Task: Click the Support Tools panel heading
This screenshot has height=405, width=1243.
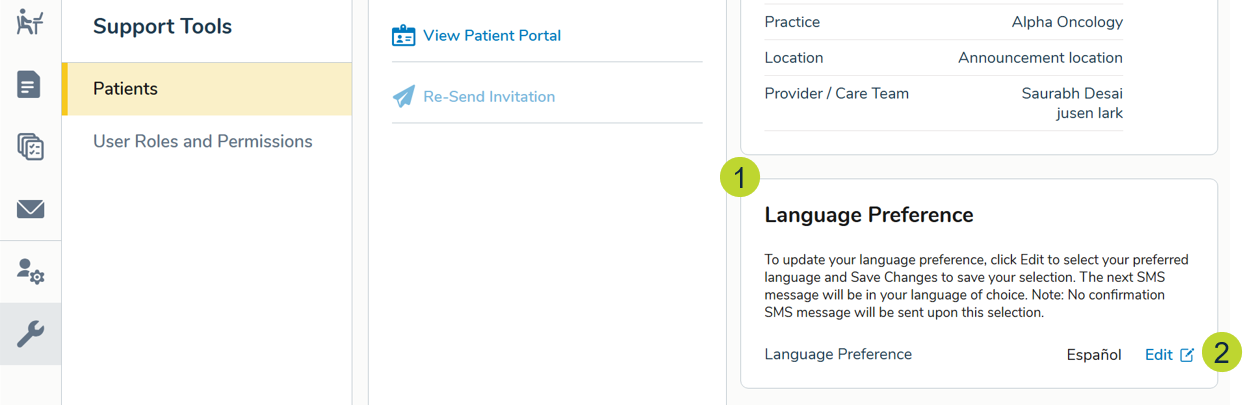Action: point(162,27)
